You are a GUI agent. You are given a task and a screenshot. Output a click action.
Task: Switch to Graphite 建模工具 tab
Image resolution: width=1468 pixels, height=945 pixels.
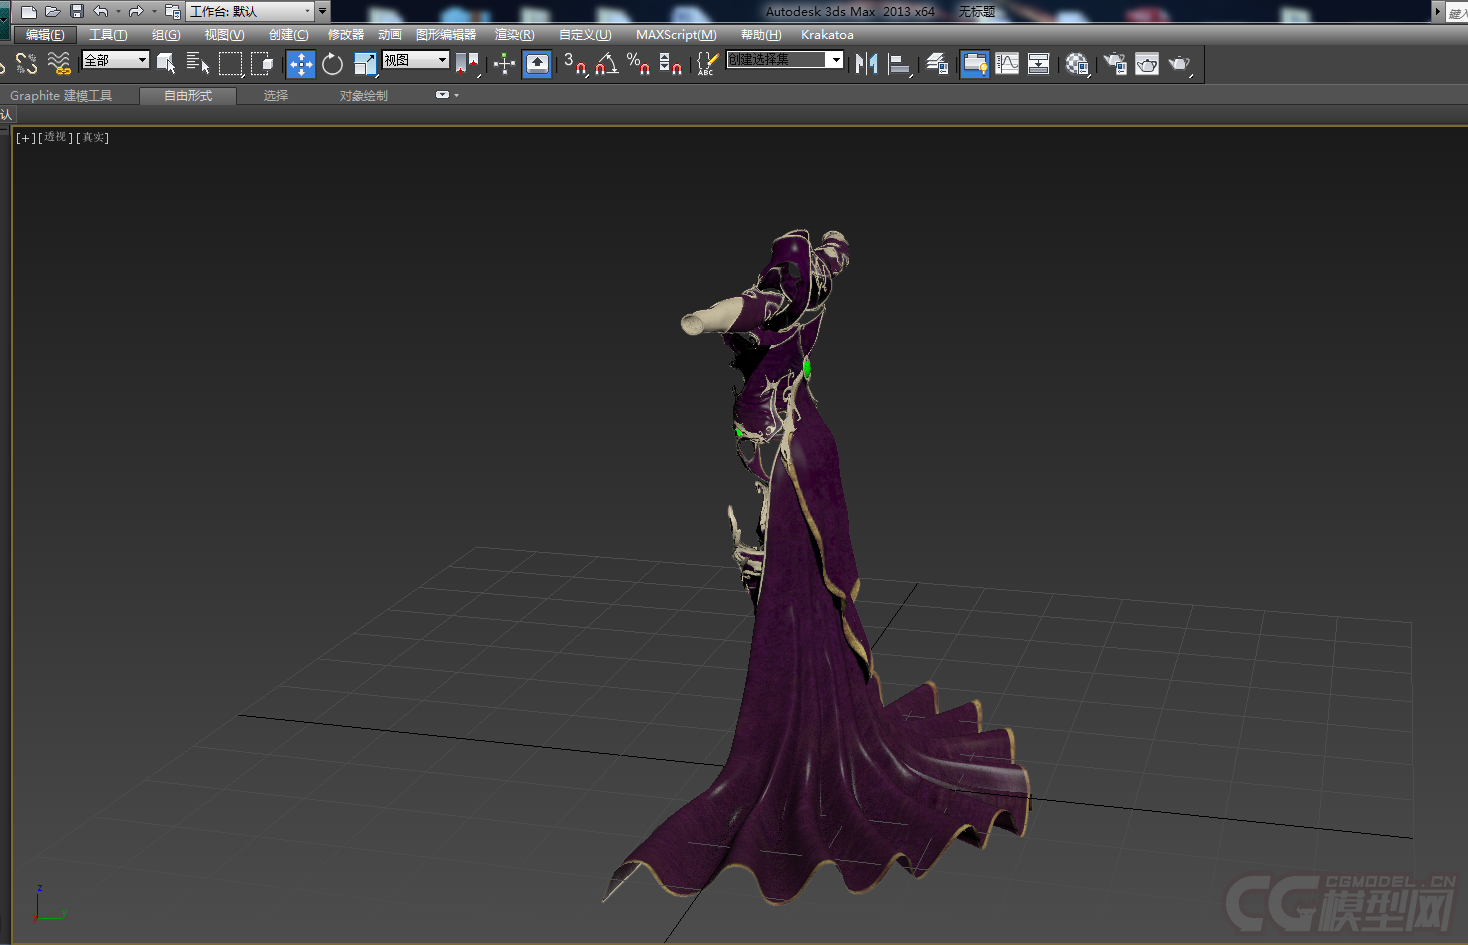(61, 96)
